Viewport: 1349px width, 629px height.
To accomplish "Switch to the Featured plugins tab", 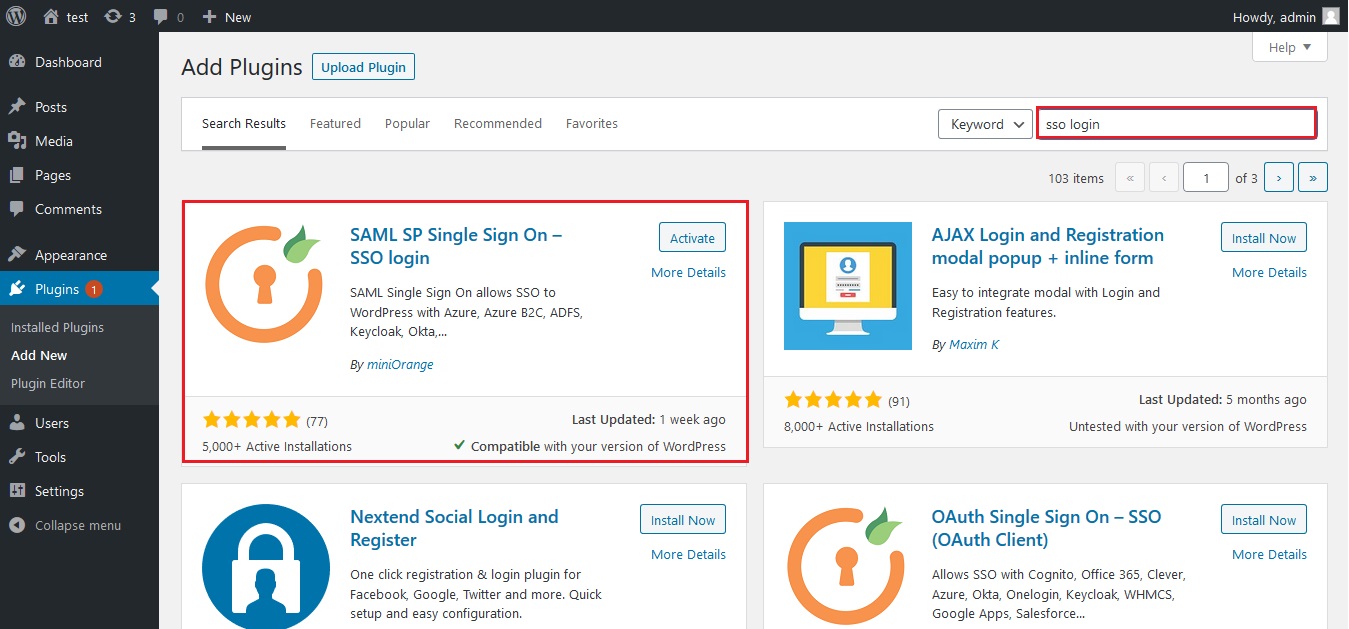I will (335, 123).
